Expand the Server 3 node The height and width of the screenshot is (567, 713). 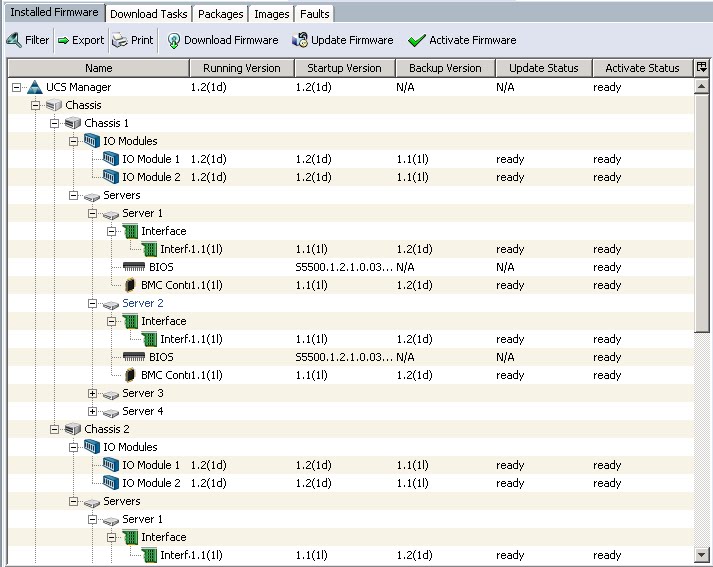[x=92, y=393]
